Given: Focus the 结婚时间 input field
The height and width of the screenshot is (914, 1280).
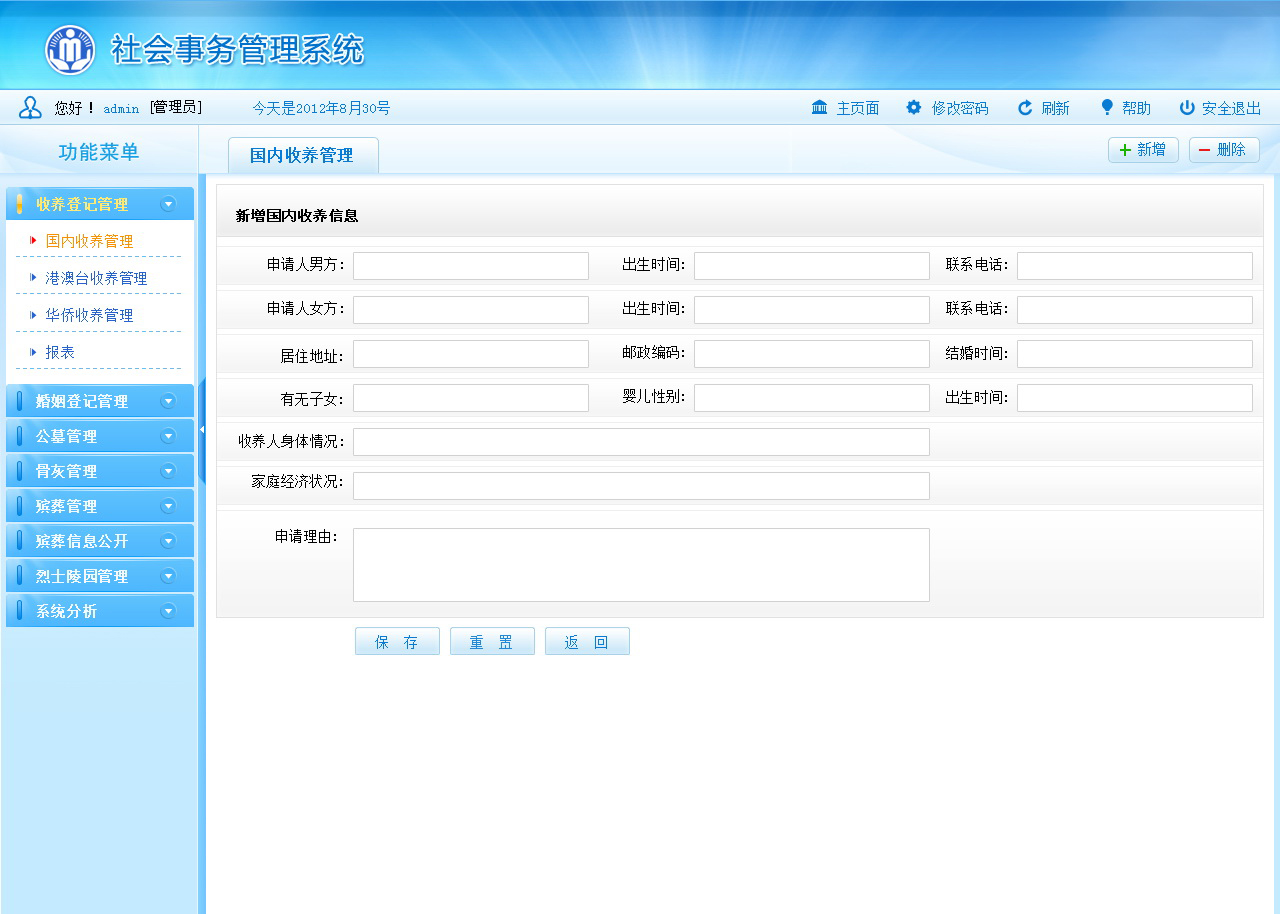Looking at the screenshot, I should tap(1135, 354).
